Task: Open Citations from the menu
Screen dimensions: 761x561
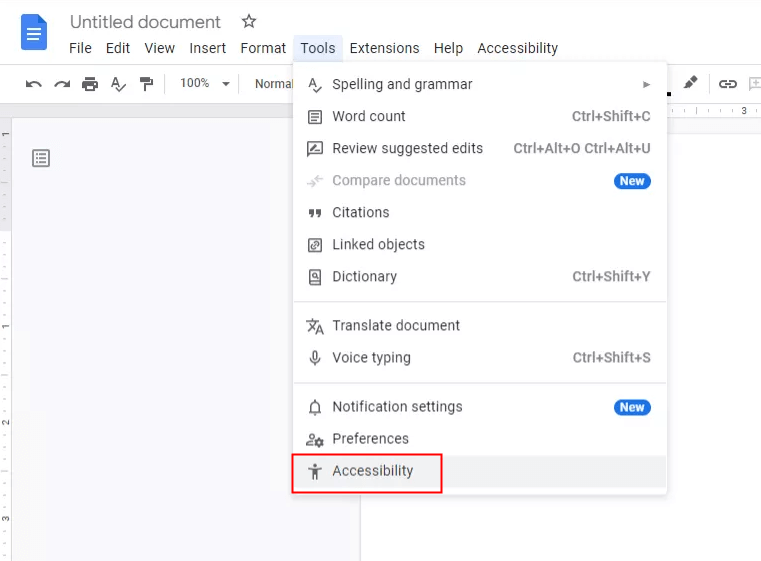Action: point(480,213)
